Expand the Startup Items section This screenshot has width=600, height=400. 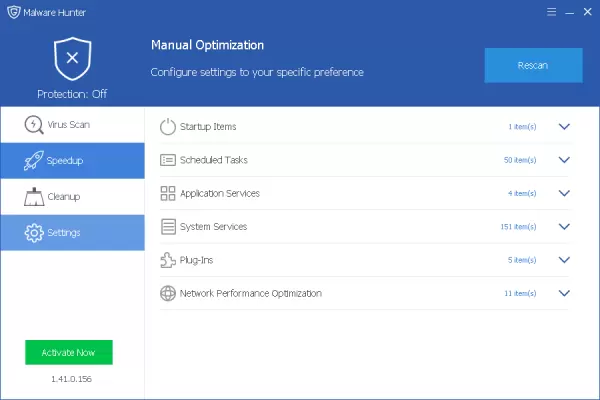564,127
